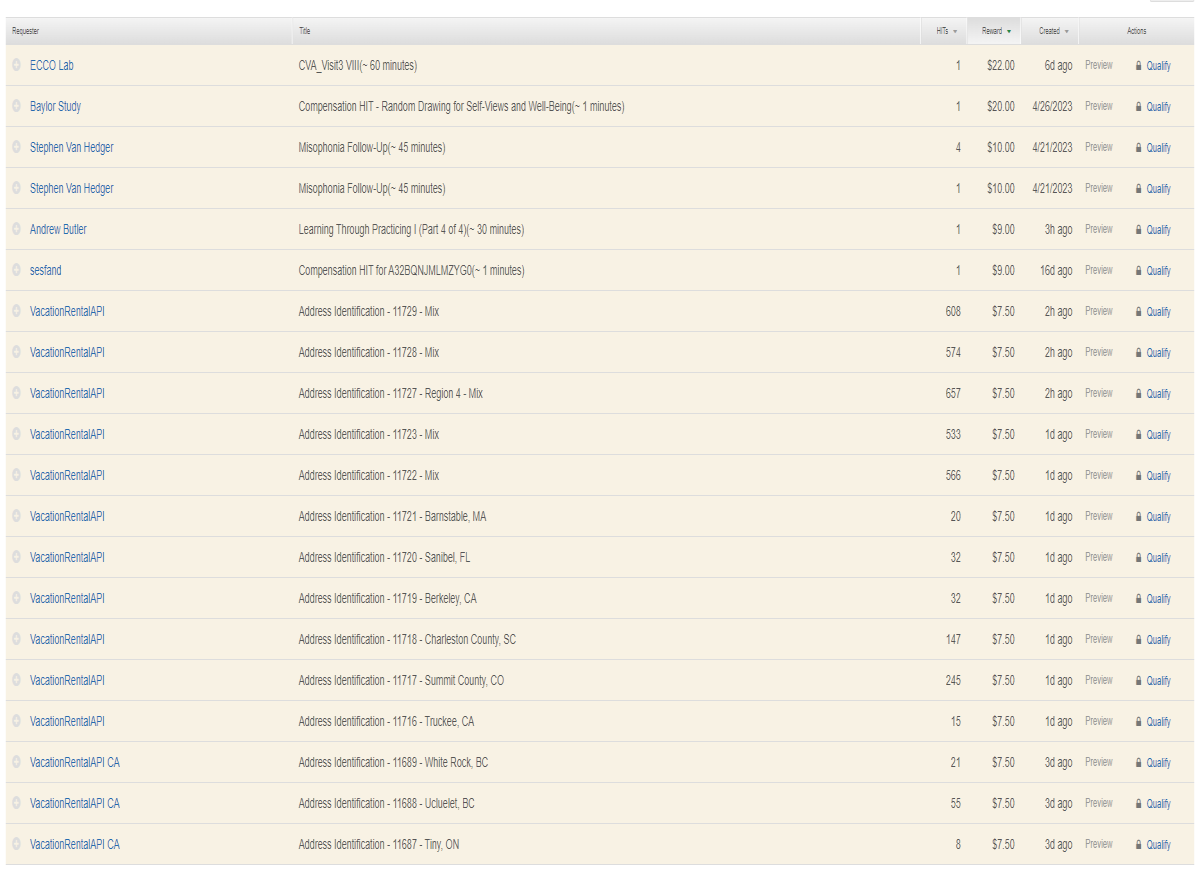Expand the 11687 Tiny, ON row
Image resolution: width=1200 pixels, height=874 pixels.
coord(16,844)
